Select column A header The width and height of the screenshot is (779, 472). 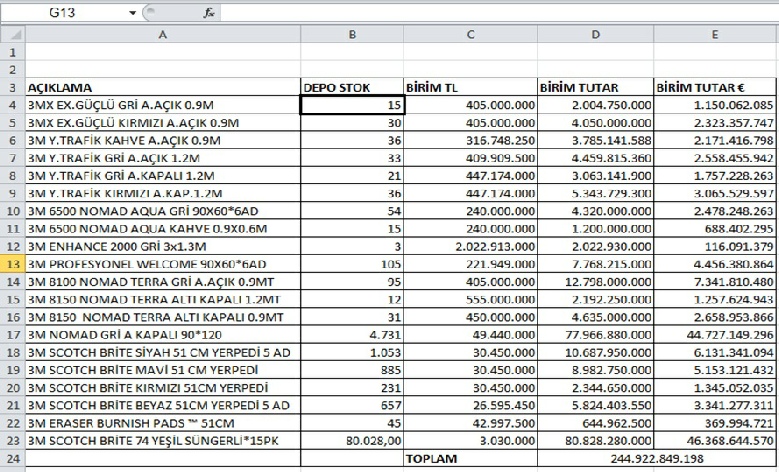click(163, 35)
